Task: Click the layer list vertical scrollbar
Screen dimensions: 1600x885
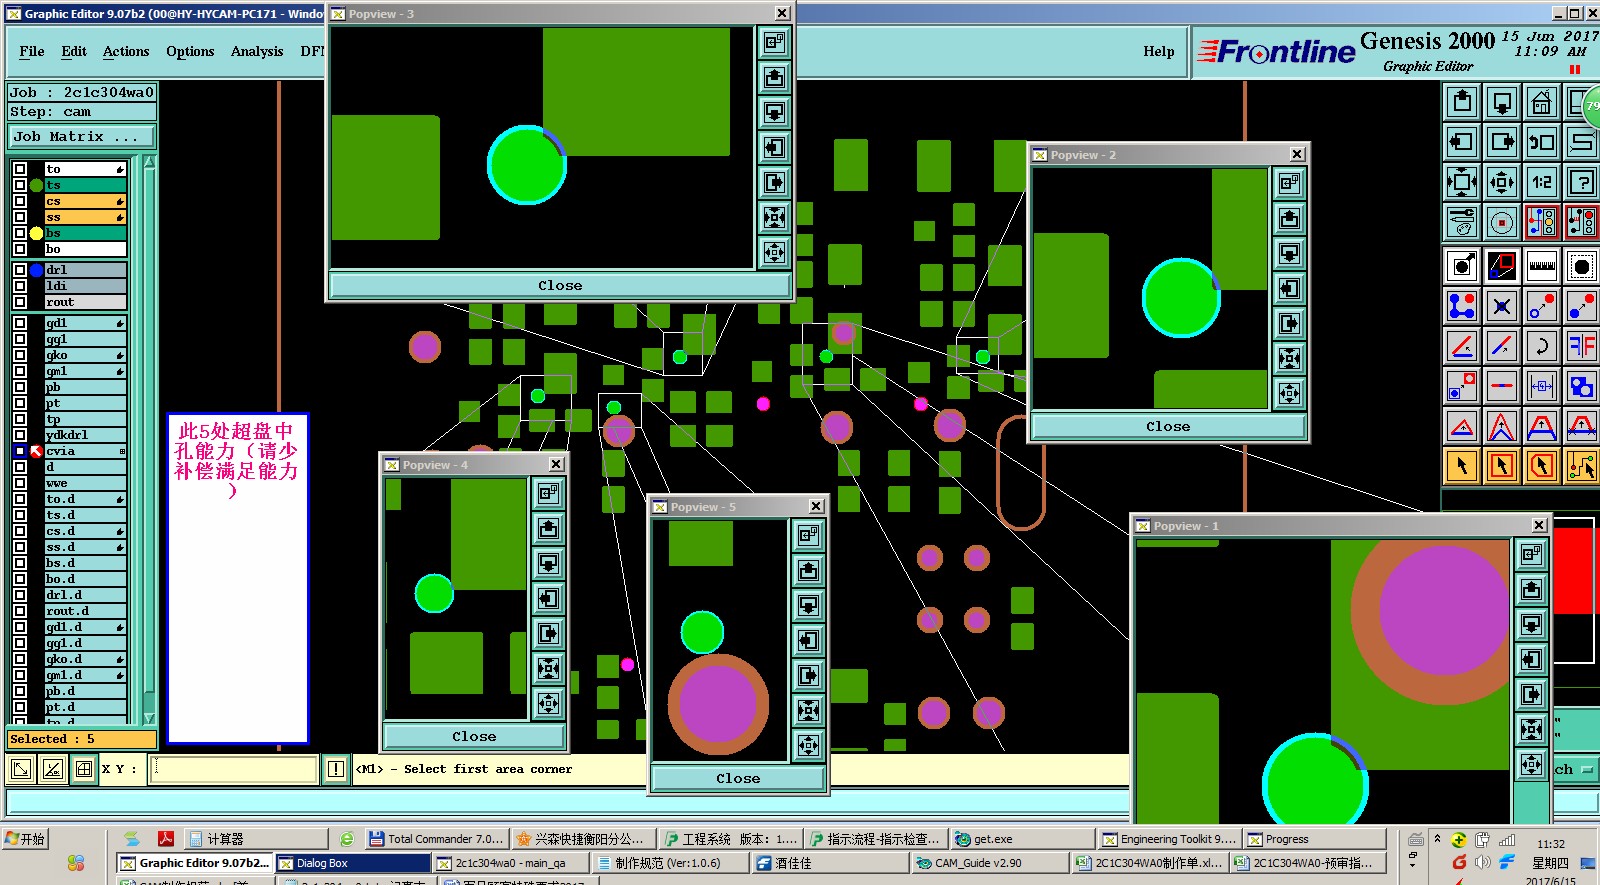Action: pyautogui.click(x=149, y=440)
